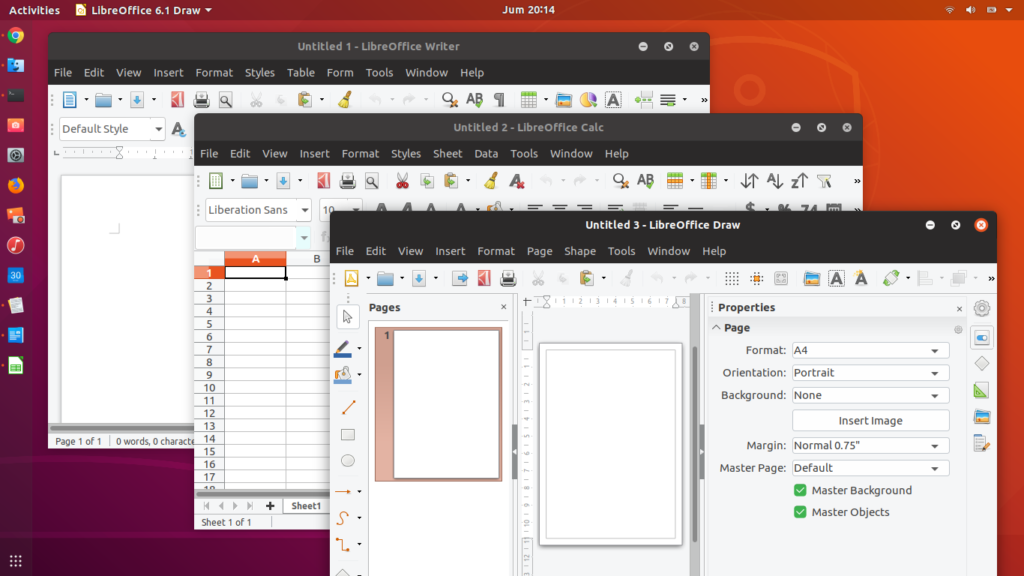Open Liberation Sans font dropdown in Calc
The height and width of the screenshot is (576, 1024).
[304, 210]
